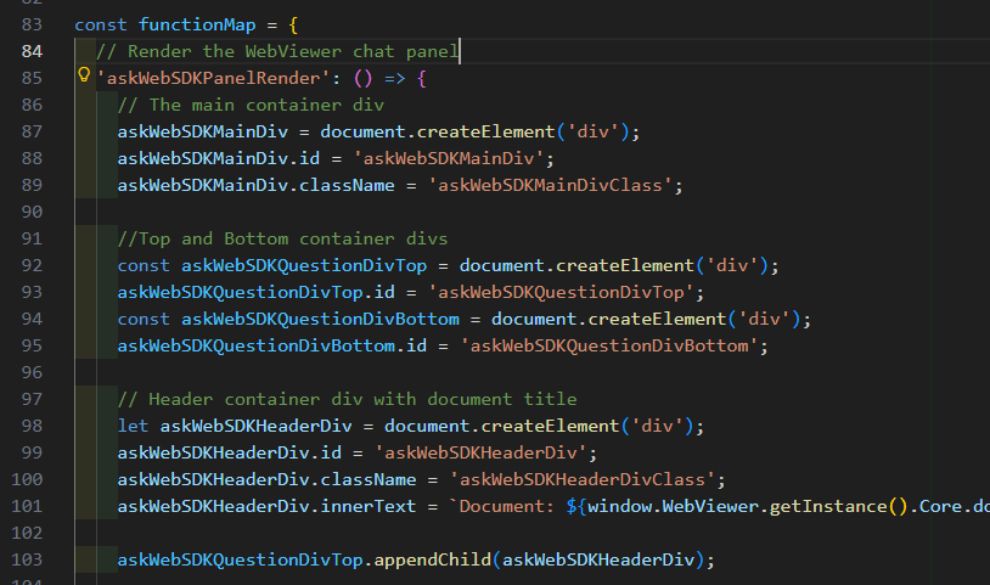Click line number 83 in gutter
The image size is (990, 585).
coord(32,25)
